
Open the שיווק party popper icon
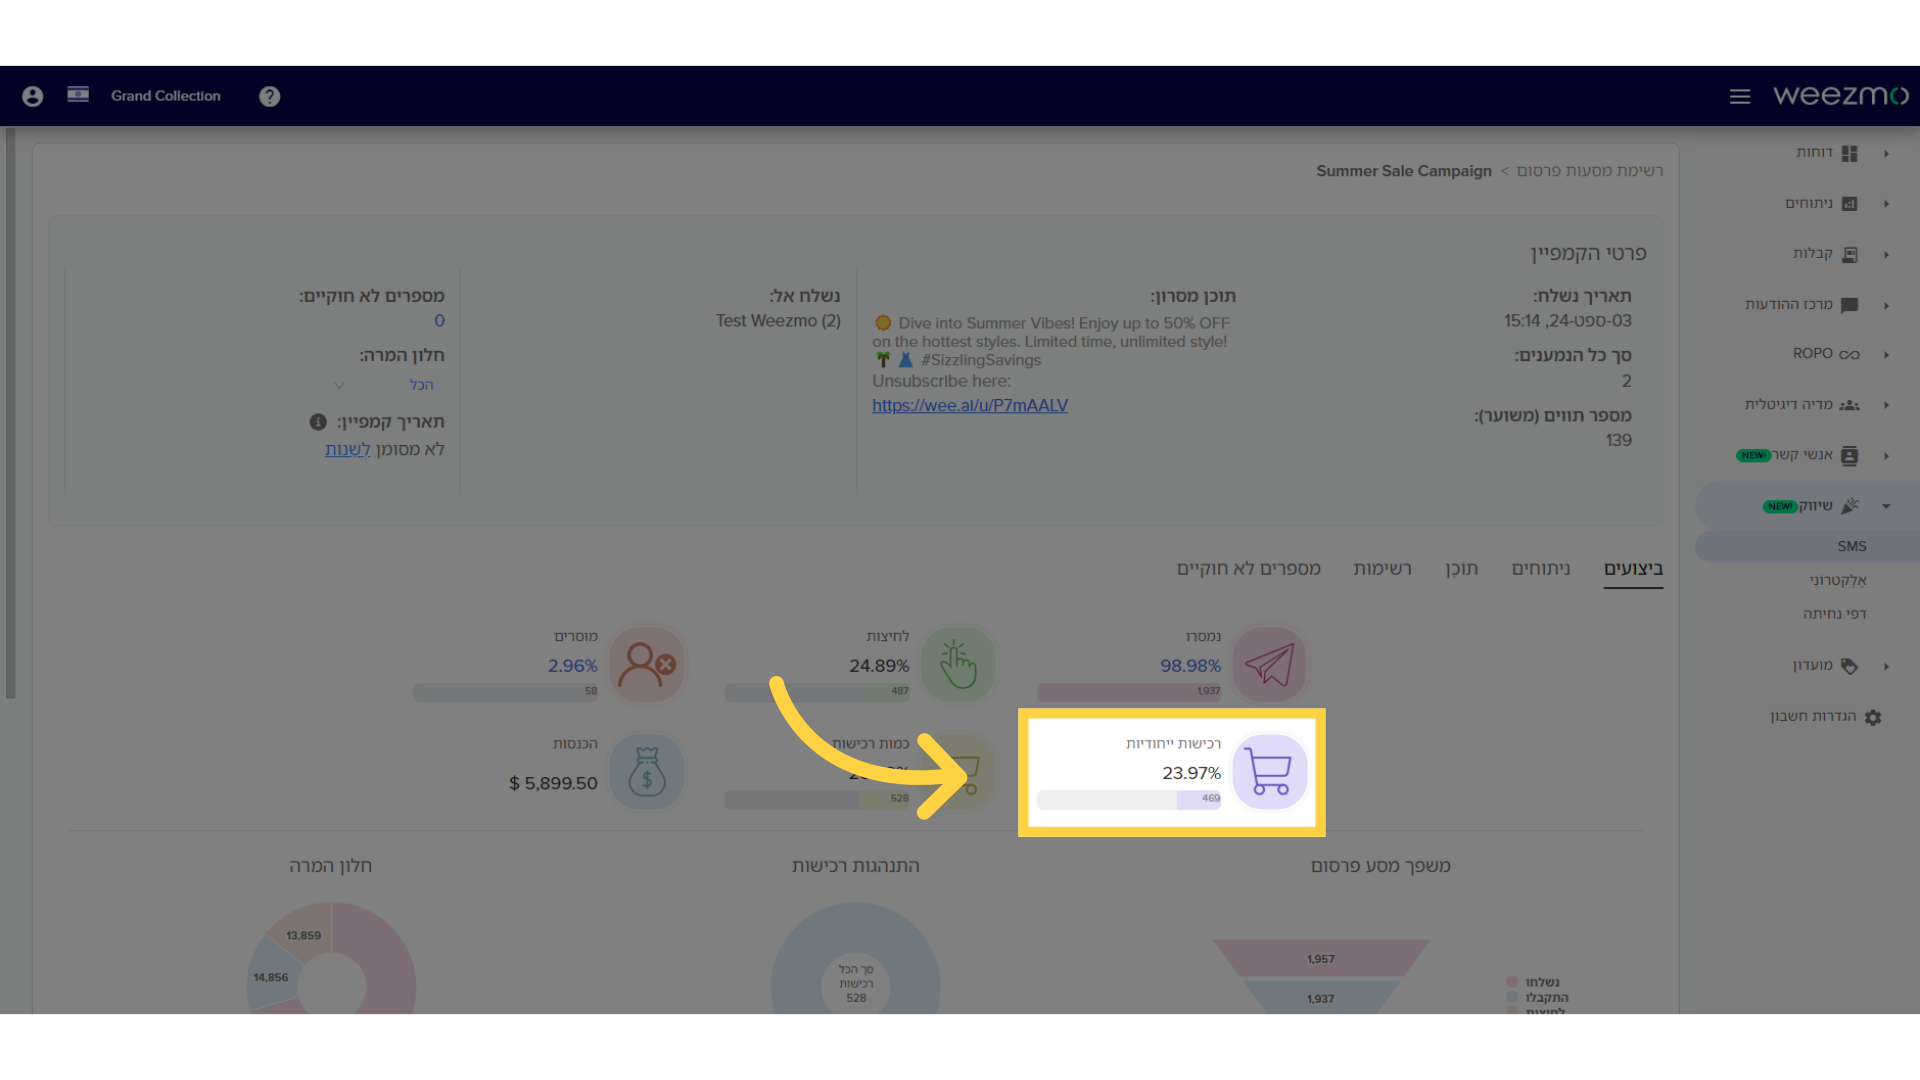tap(1850, 506)
